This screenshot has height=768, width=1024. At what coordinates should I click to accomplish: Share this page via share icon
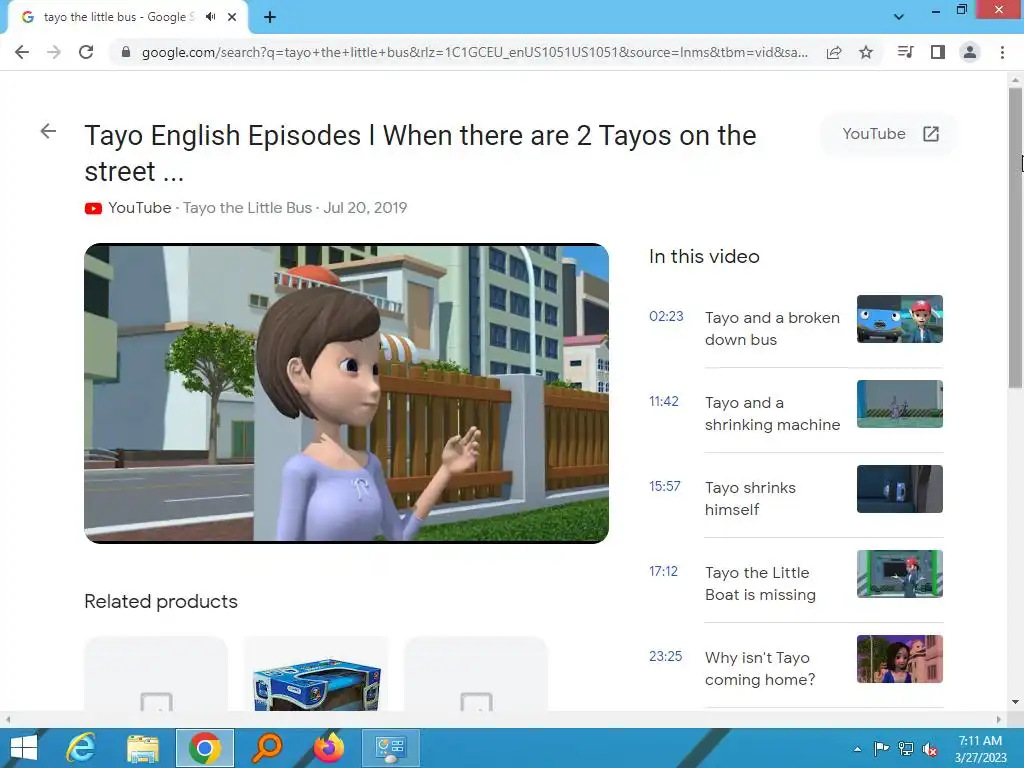tap(834, 52)
